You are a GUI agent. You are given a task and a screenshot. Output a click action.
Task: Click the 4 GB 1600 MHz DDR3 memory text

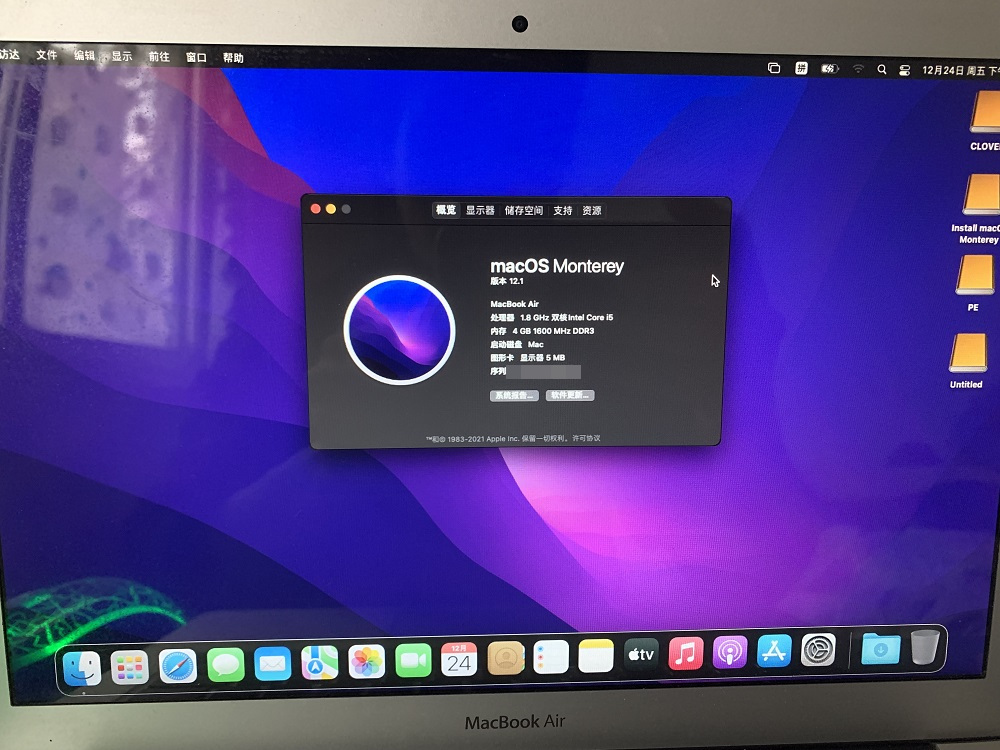553,331
